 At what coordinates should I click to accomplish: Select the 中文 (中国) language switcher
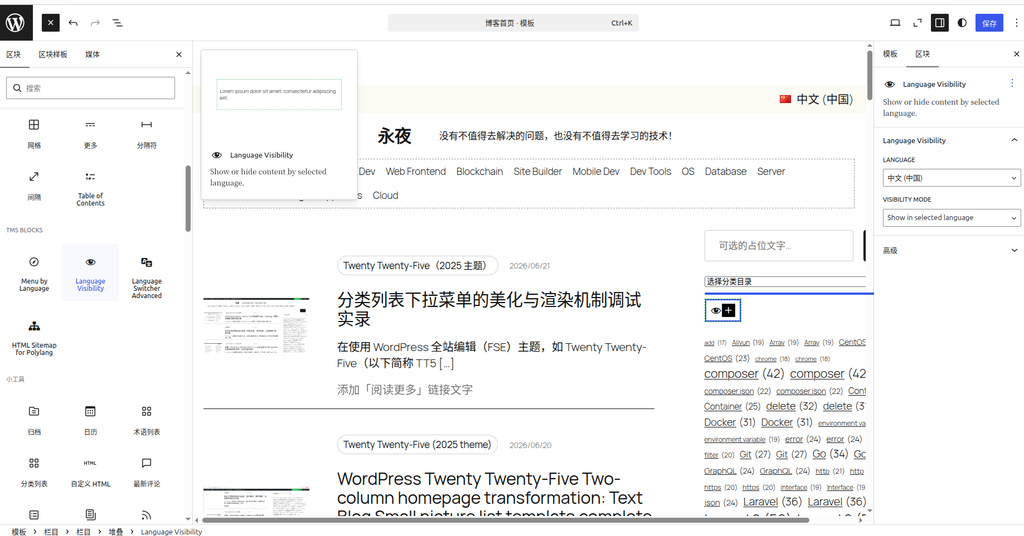tap(816, 99)
